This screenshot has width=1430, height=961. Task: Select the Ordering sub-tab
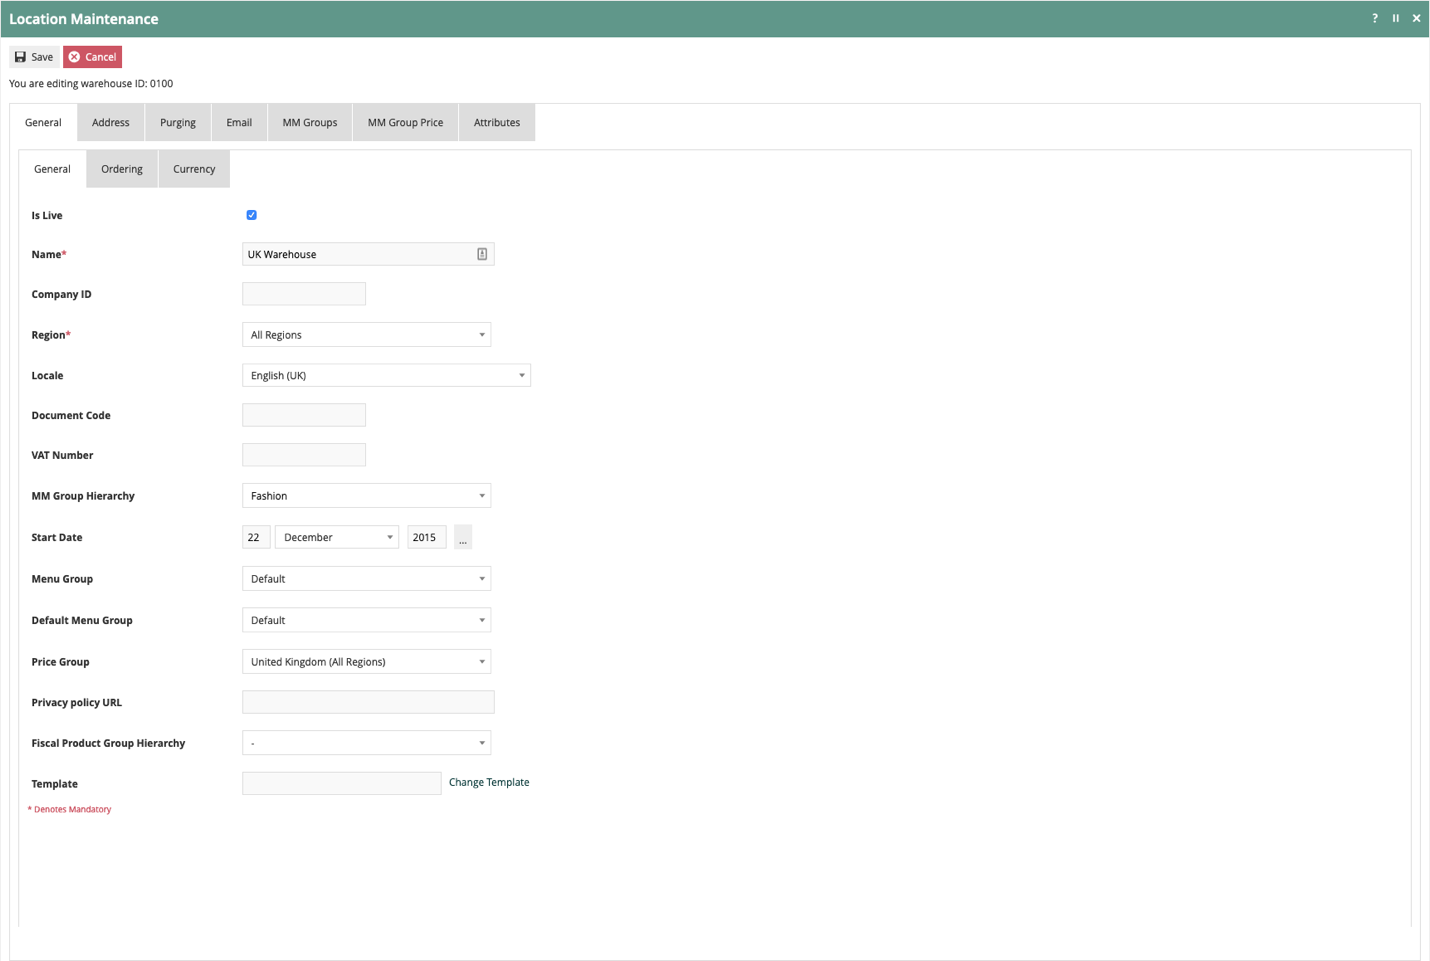(122, 169)
